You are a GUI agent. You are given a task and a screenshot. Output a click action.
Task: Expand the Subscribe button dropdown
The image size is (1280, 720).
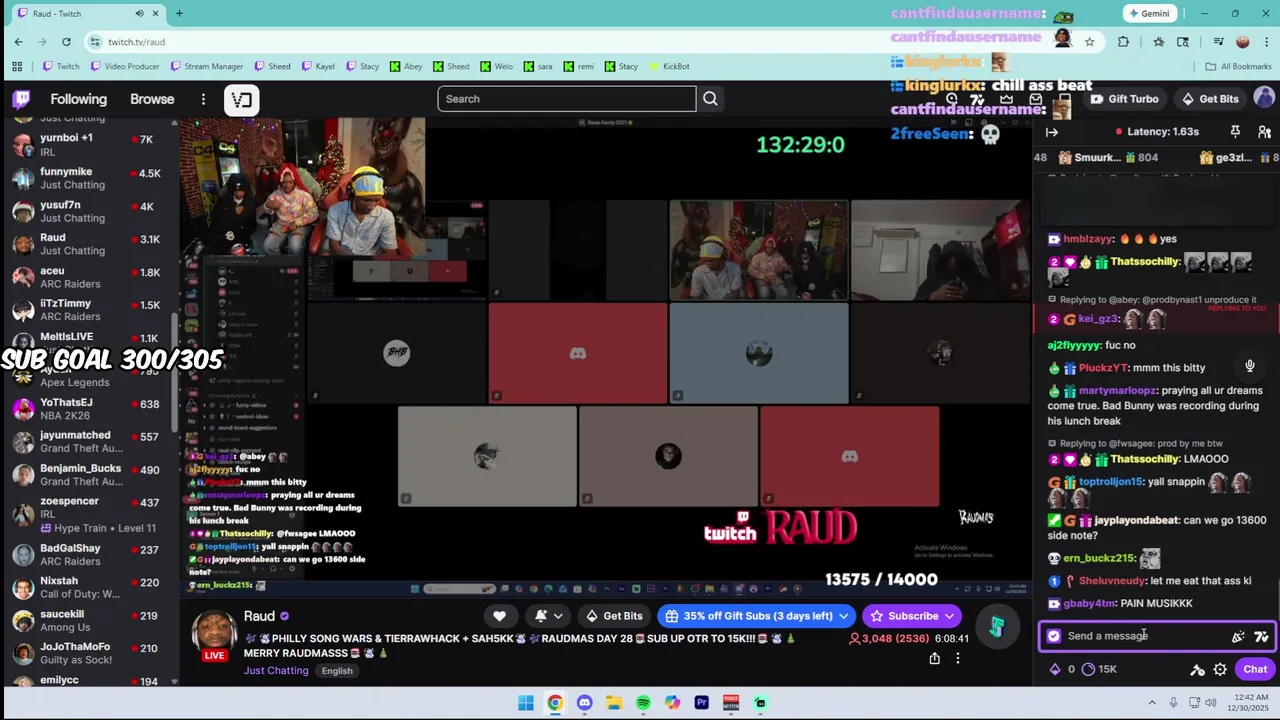pos(948,616)
